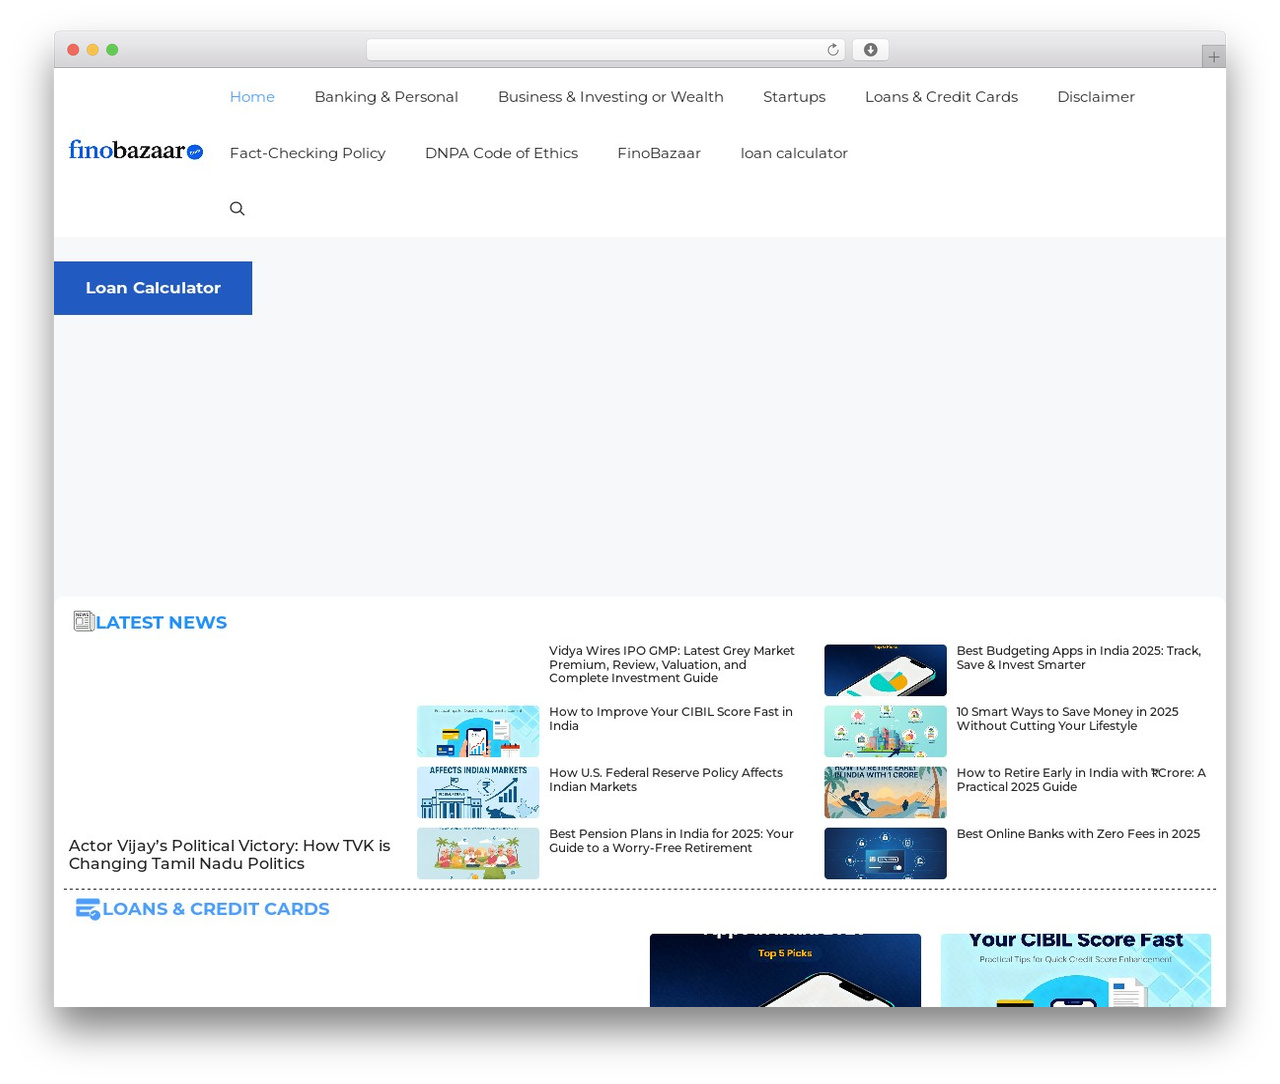1280x1084 pixels.
Task: Open Fact-Checking Policy page
Action: click(x=307, y=153)
